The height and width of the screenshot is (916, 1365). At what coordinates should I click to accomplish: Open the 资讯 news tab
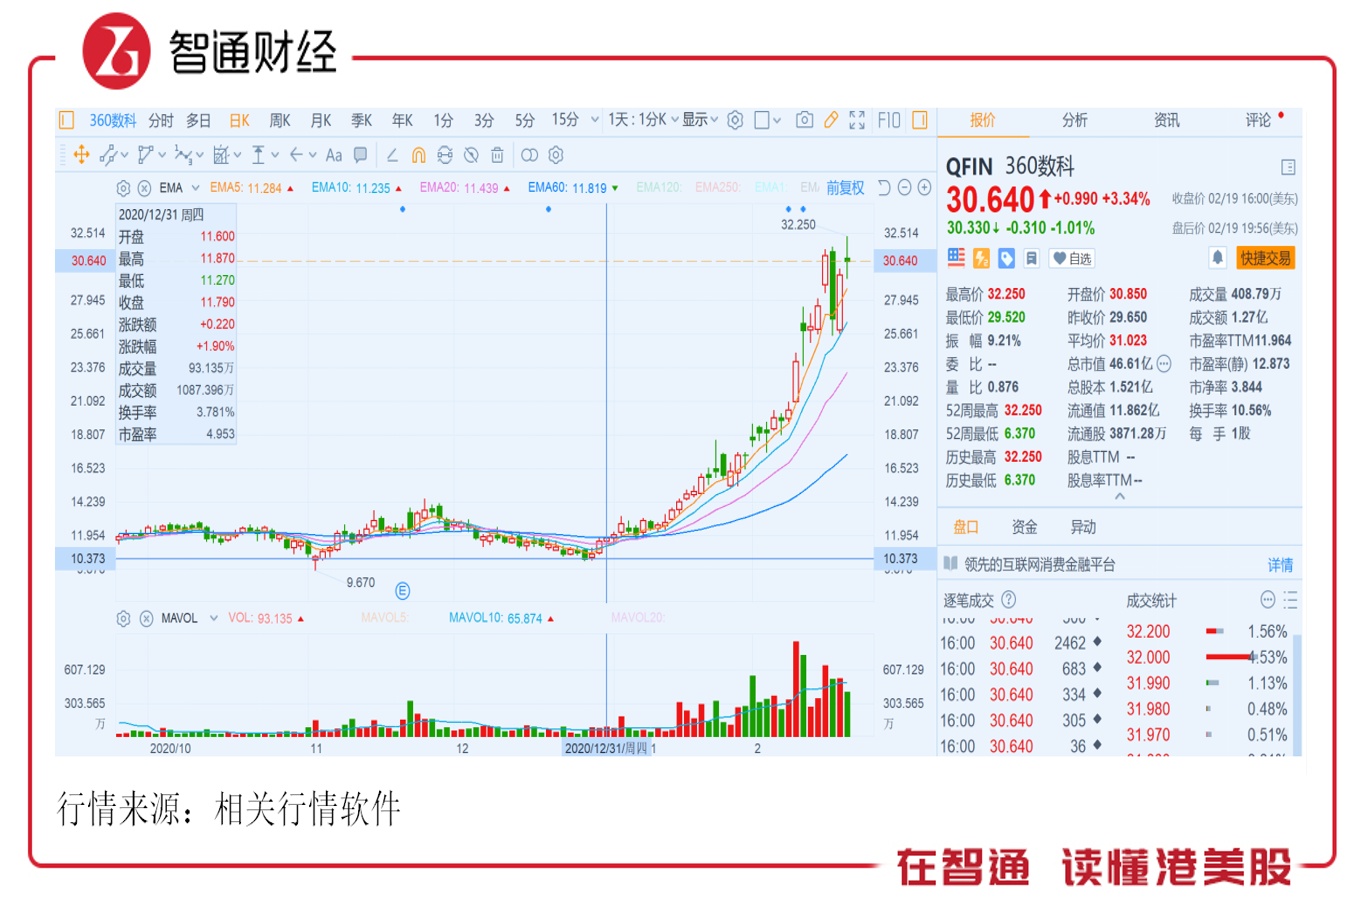coord(1166,120)
